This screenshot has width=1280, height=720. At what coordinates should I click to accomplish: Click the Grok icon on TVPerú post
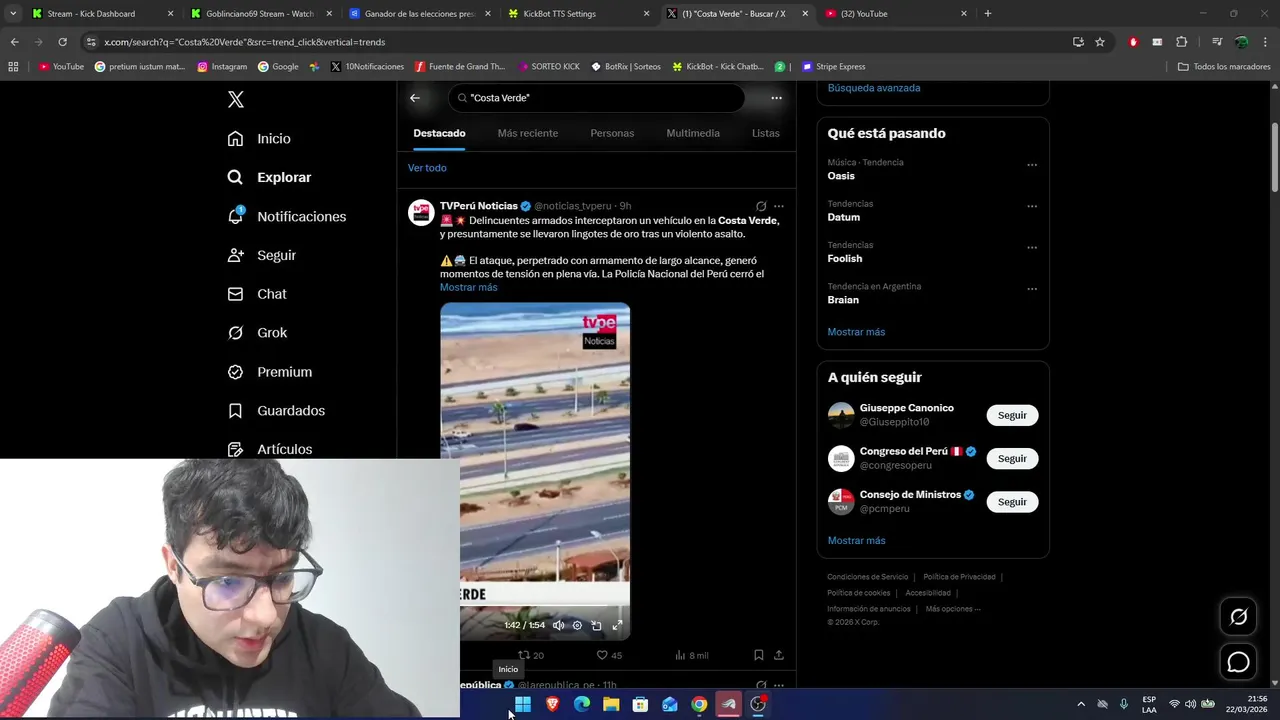coord(761,206)
